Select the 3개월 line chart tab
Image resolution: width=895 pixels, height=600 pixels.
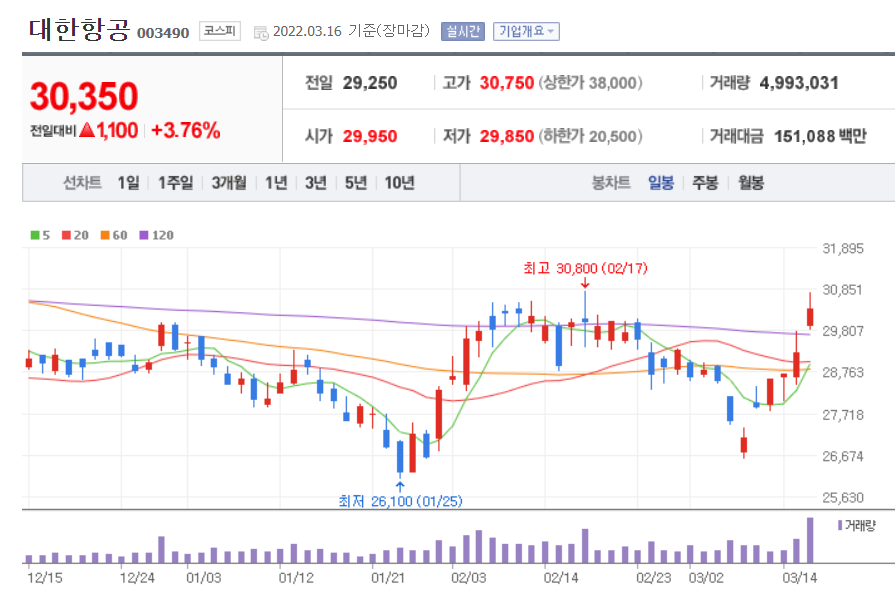(229, 183)
